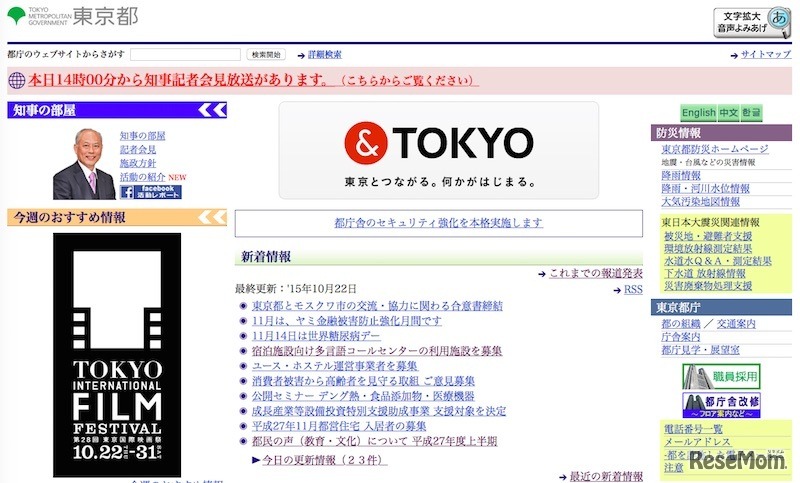
Task: Click the 職員採用 banner
Action: (x=721, y=376)
